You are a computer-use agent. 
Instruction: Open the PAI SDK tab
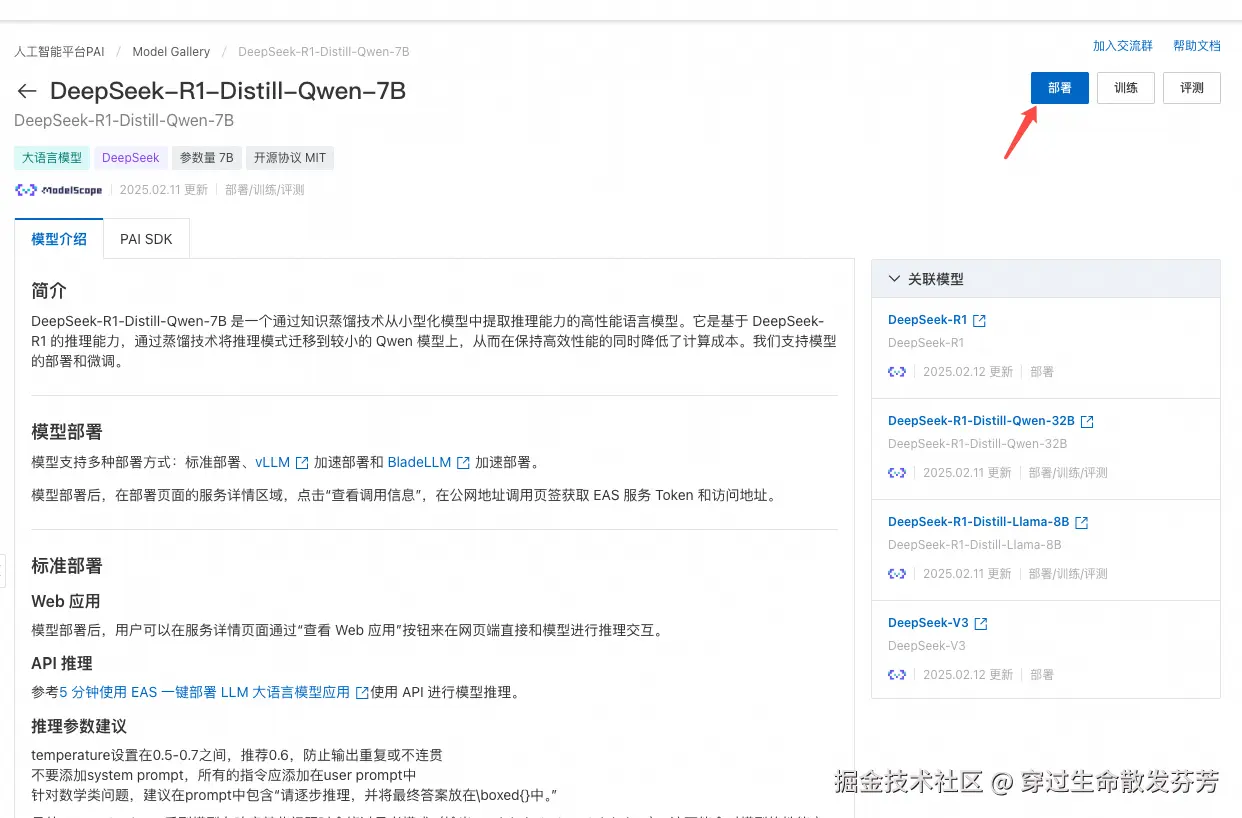click(x=146, y=239)
